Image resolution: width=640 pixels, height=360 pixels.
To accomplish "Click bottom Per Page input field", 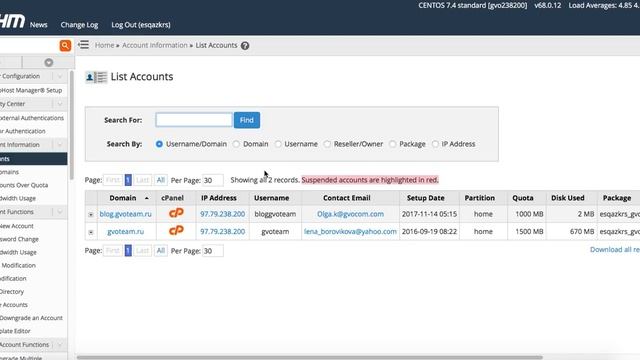I will 213,251.
